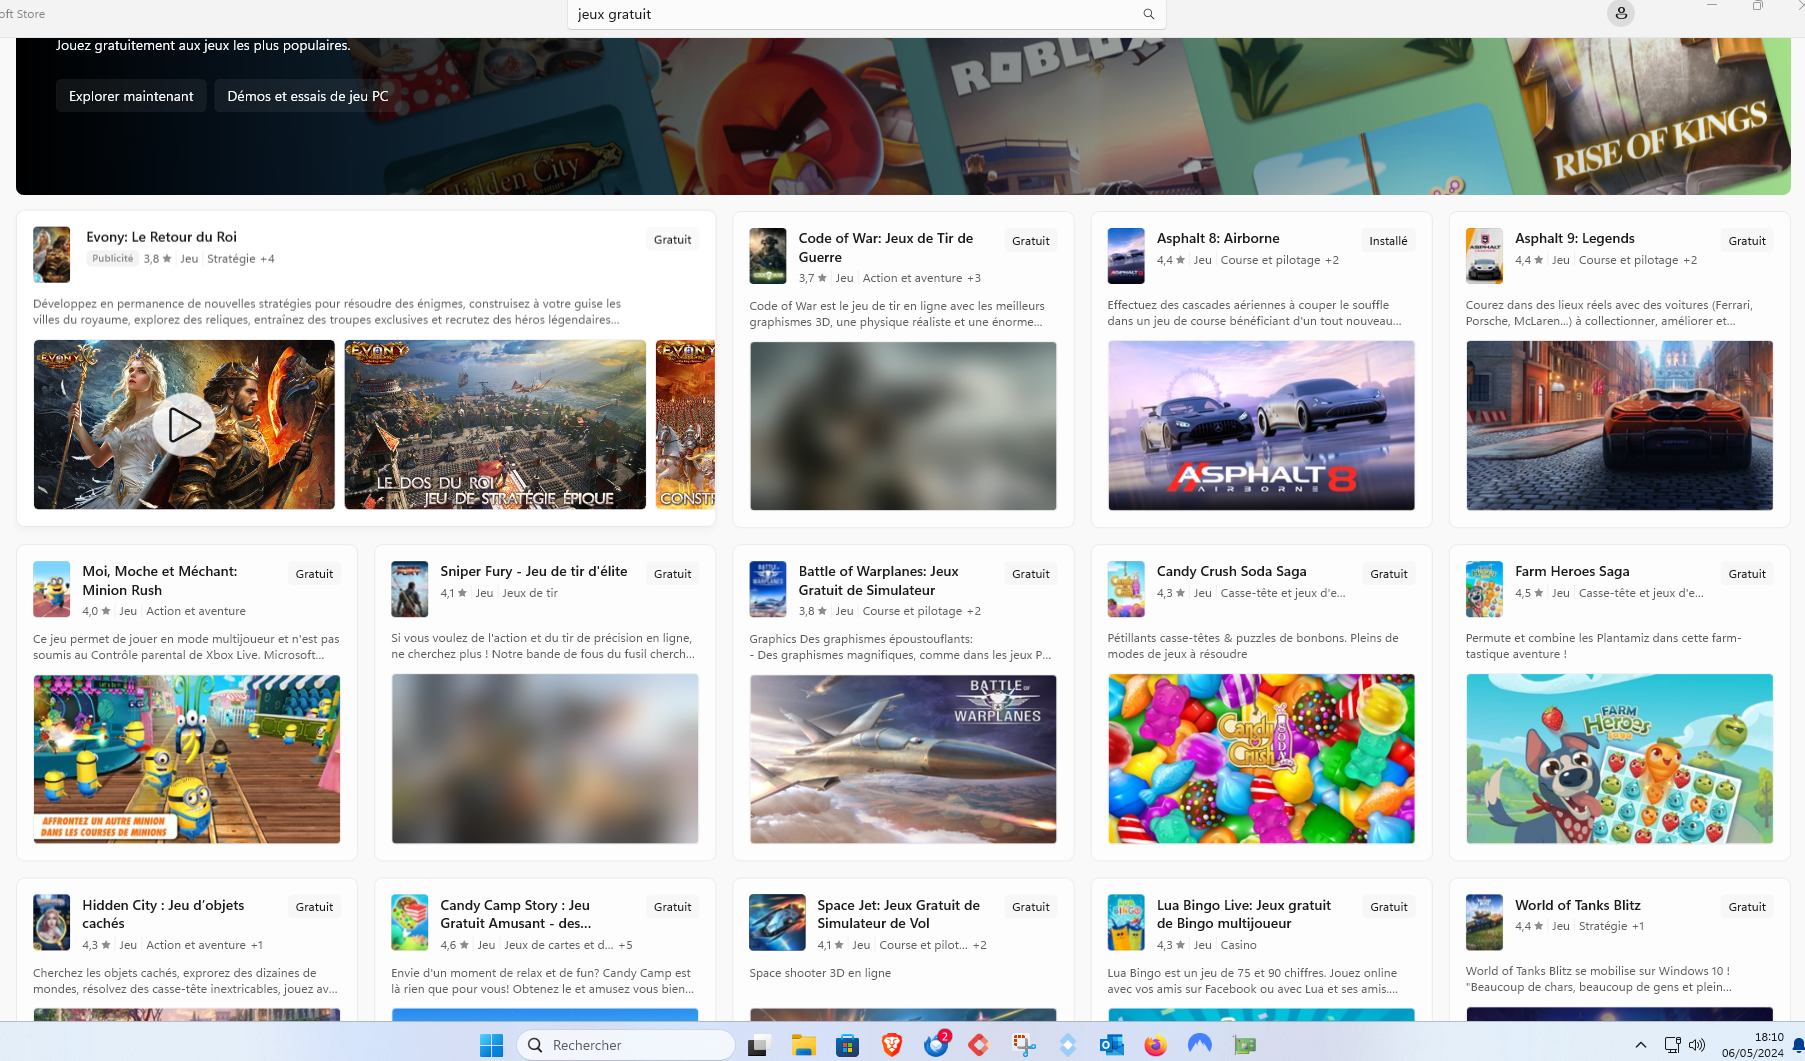Get Lua Bingo Live via Gratuit button

point(1388,907)
